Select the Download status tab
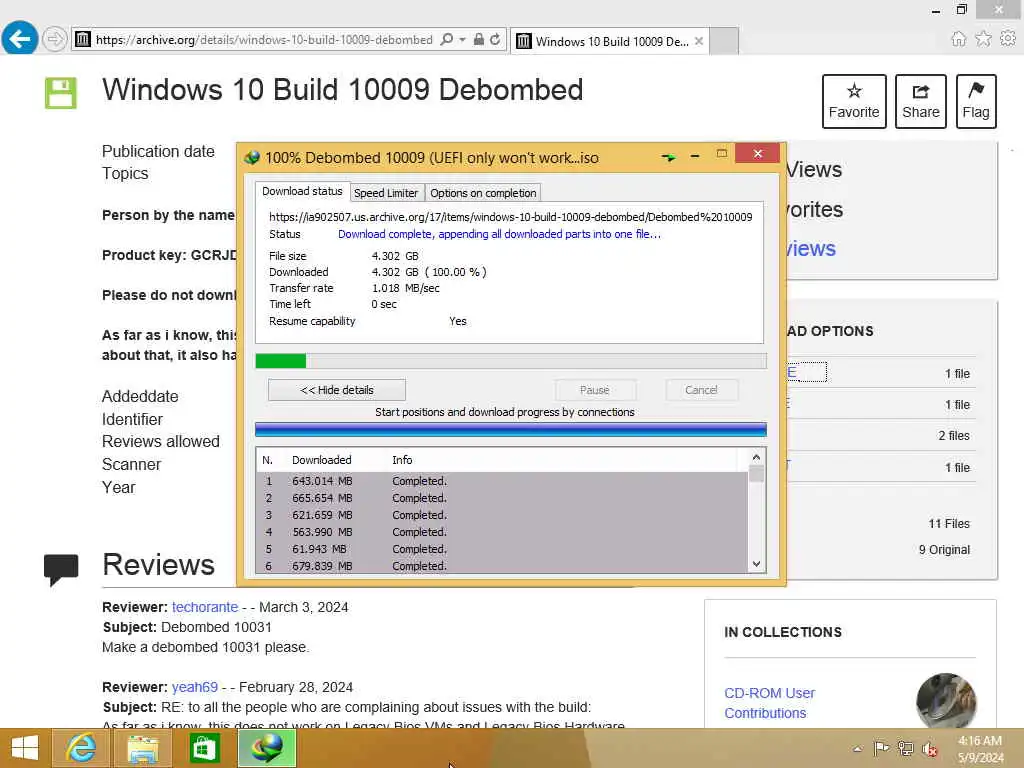This screenshot has width=1024, height=768. pyautogui.click(x=302, y=191)
